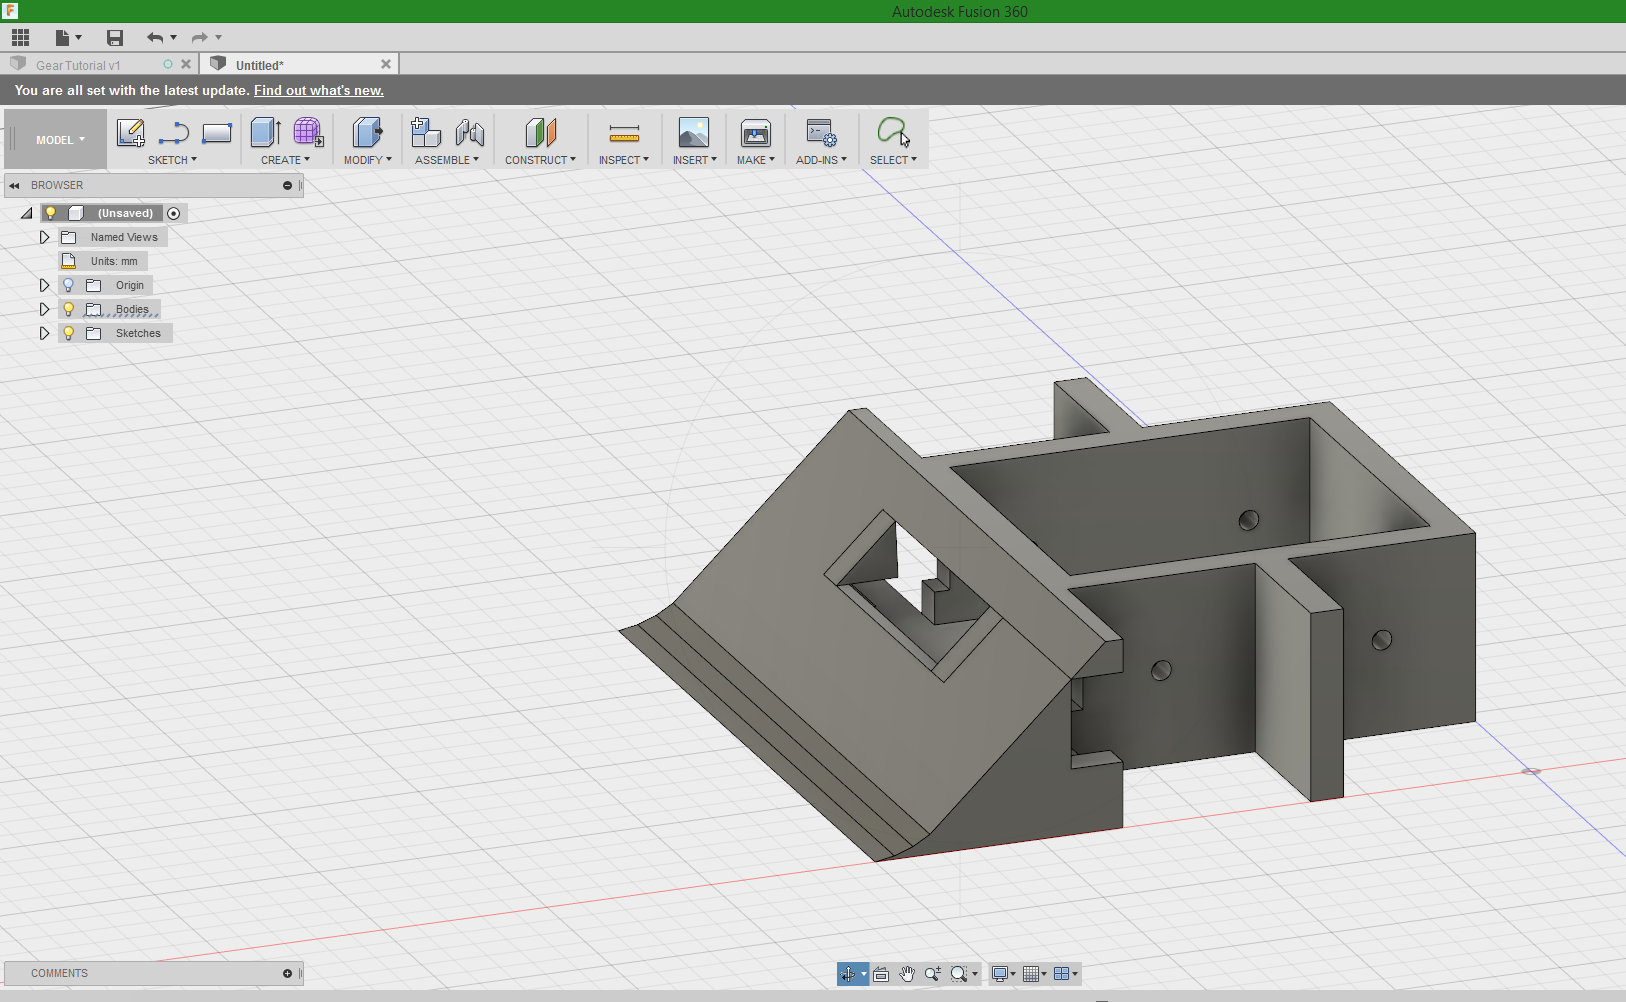Open the MODEL workspace switcher
This screenshot has height=1002, width=1626.
point(55,139)
